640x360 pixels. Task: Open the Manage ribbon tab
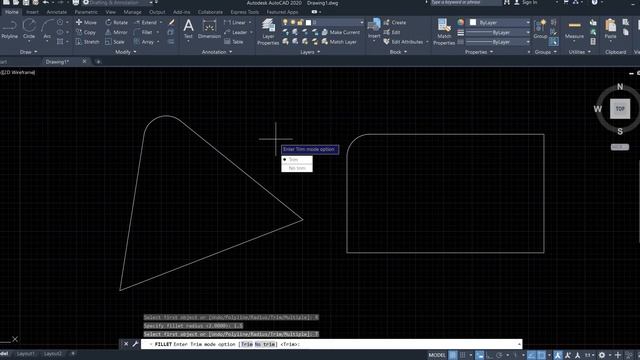[x=132, y=12]
